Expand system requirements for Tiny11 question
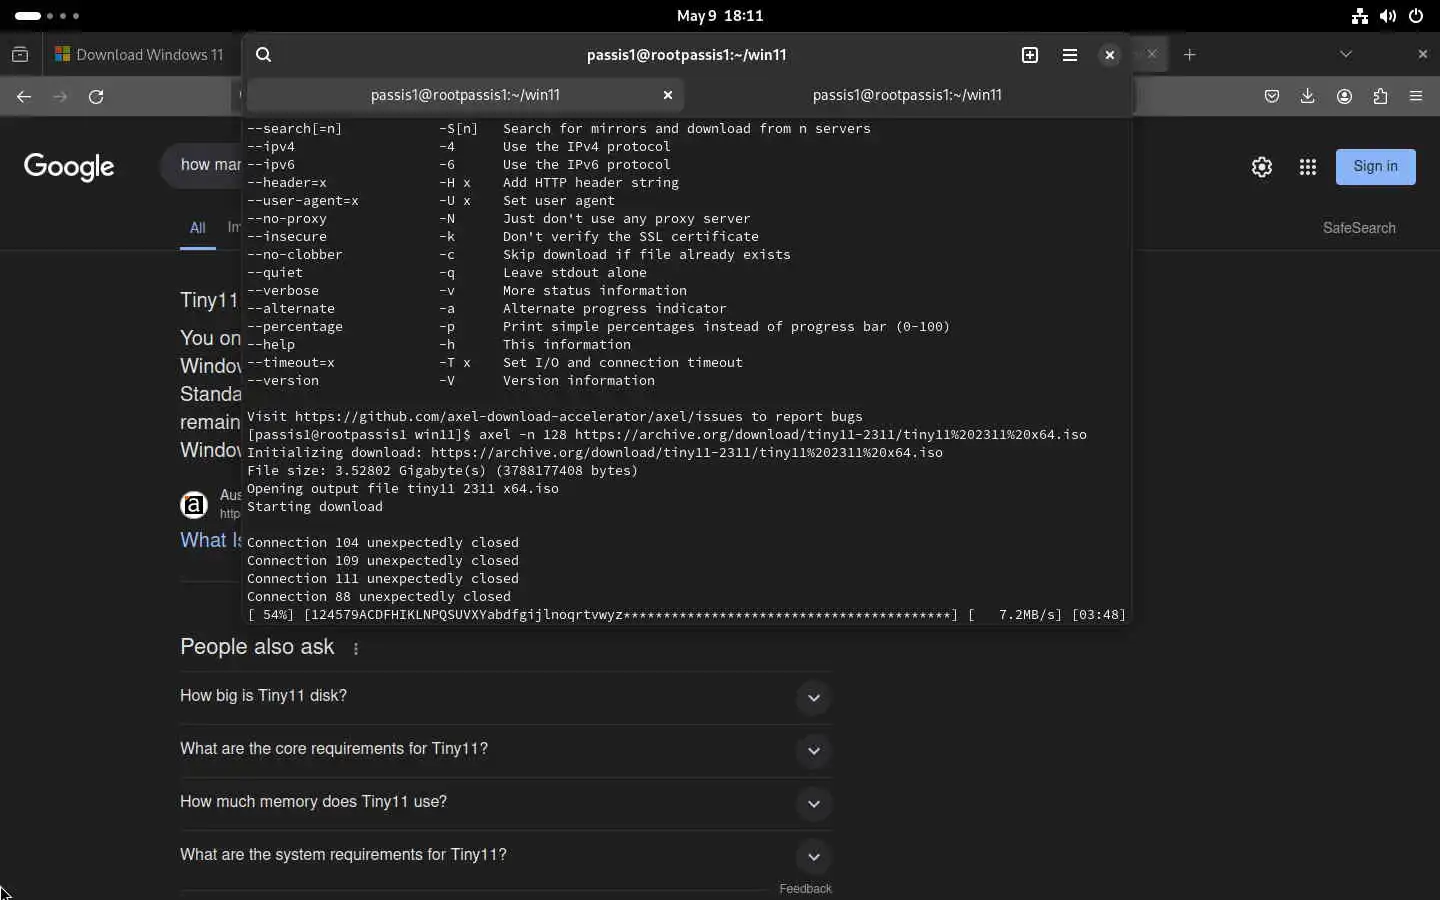 pyautogui.click(x=506, y=856)
